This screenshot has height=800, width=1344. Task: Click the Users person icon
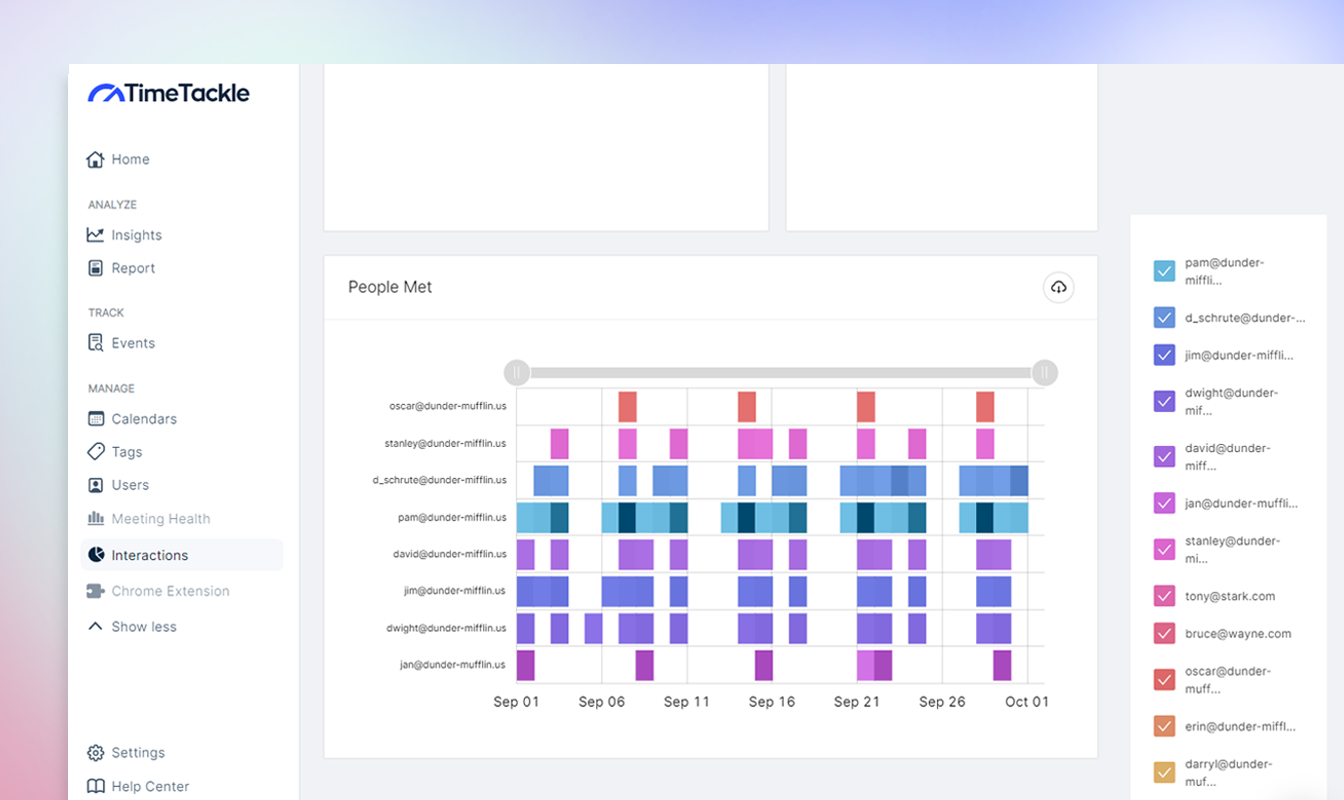pyautogui.click(x=95, y=485)
